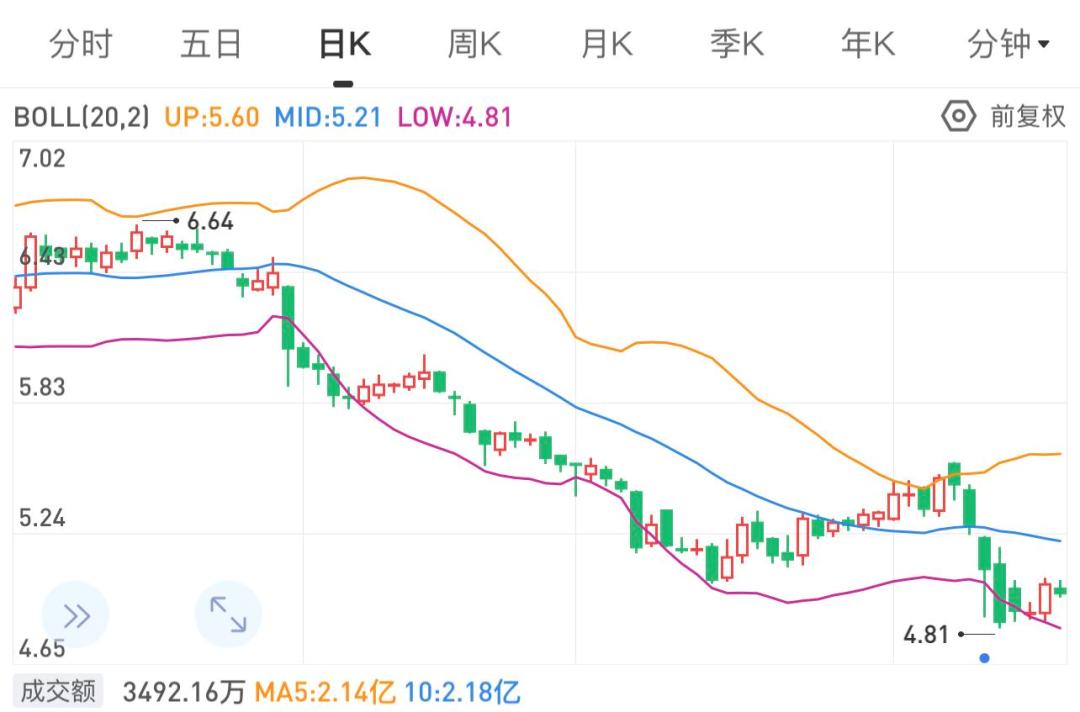The height and width of the screenshot is (712, 1080).
Task: Select the 五日 tab
Action: click(211, 45)
